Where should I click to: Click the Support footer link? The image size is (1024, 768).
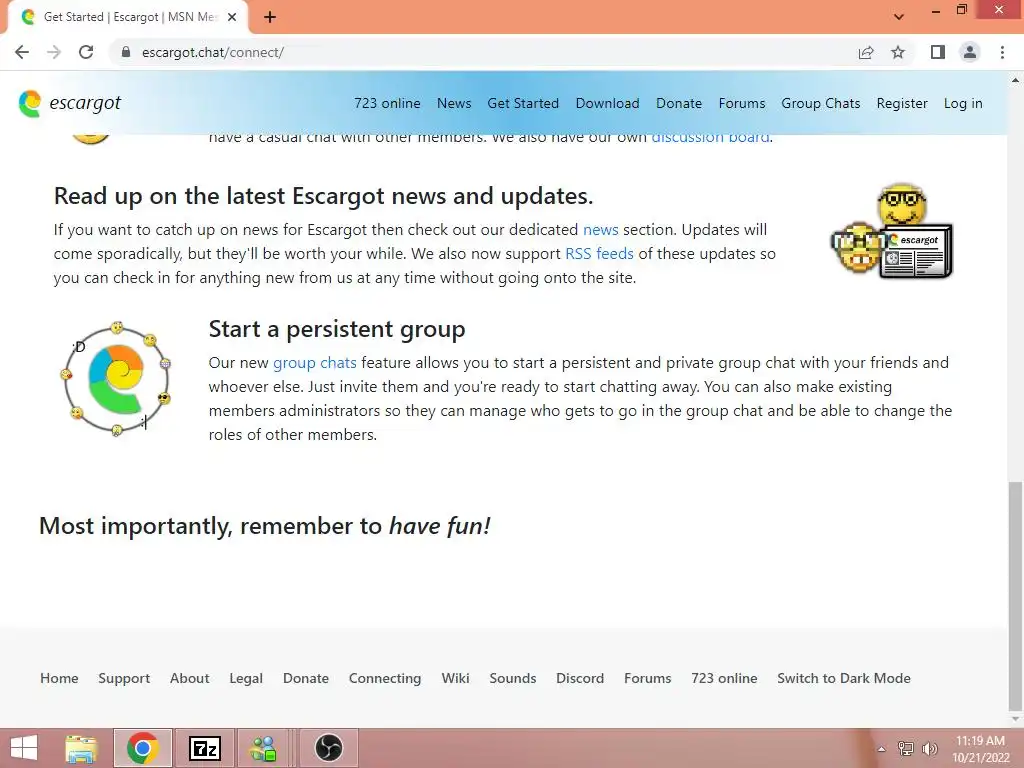pos(124,678)
